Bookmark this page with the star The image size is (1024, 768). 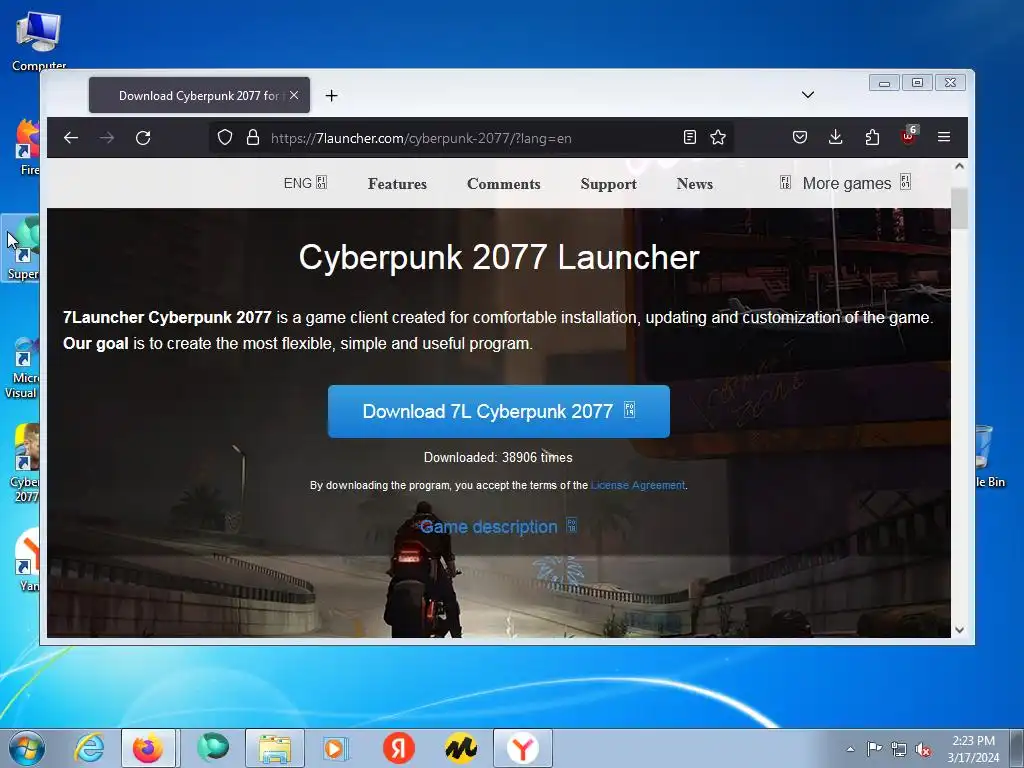(x=718, y=137)
